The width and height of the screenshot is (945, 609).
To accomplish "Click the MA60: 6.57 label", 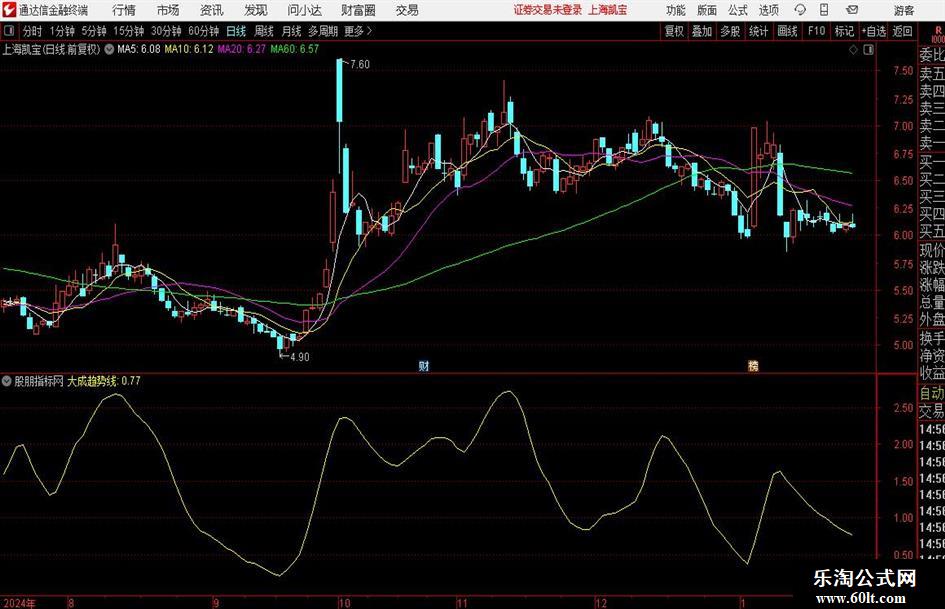I will click(294, 49).
